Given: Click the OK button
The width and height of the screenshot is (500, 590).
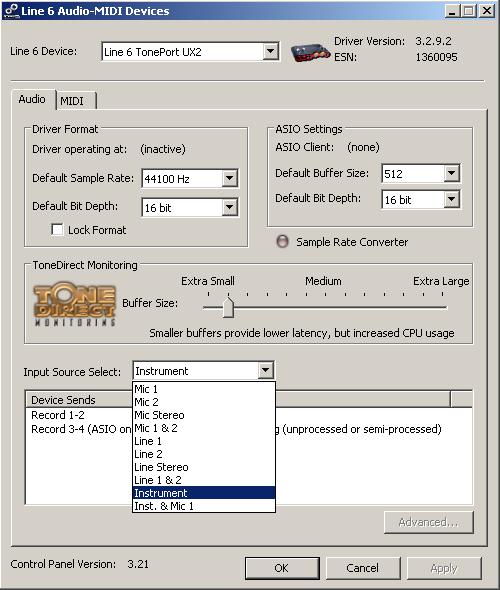Looking at the screenshot, I should coord(282,568).
